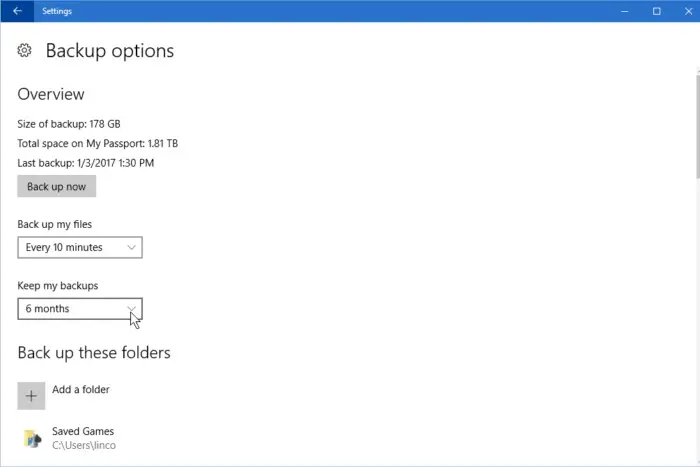Minimize the Settings window

pos(625,11)
